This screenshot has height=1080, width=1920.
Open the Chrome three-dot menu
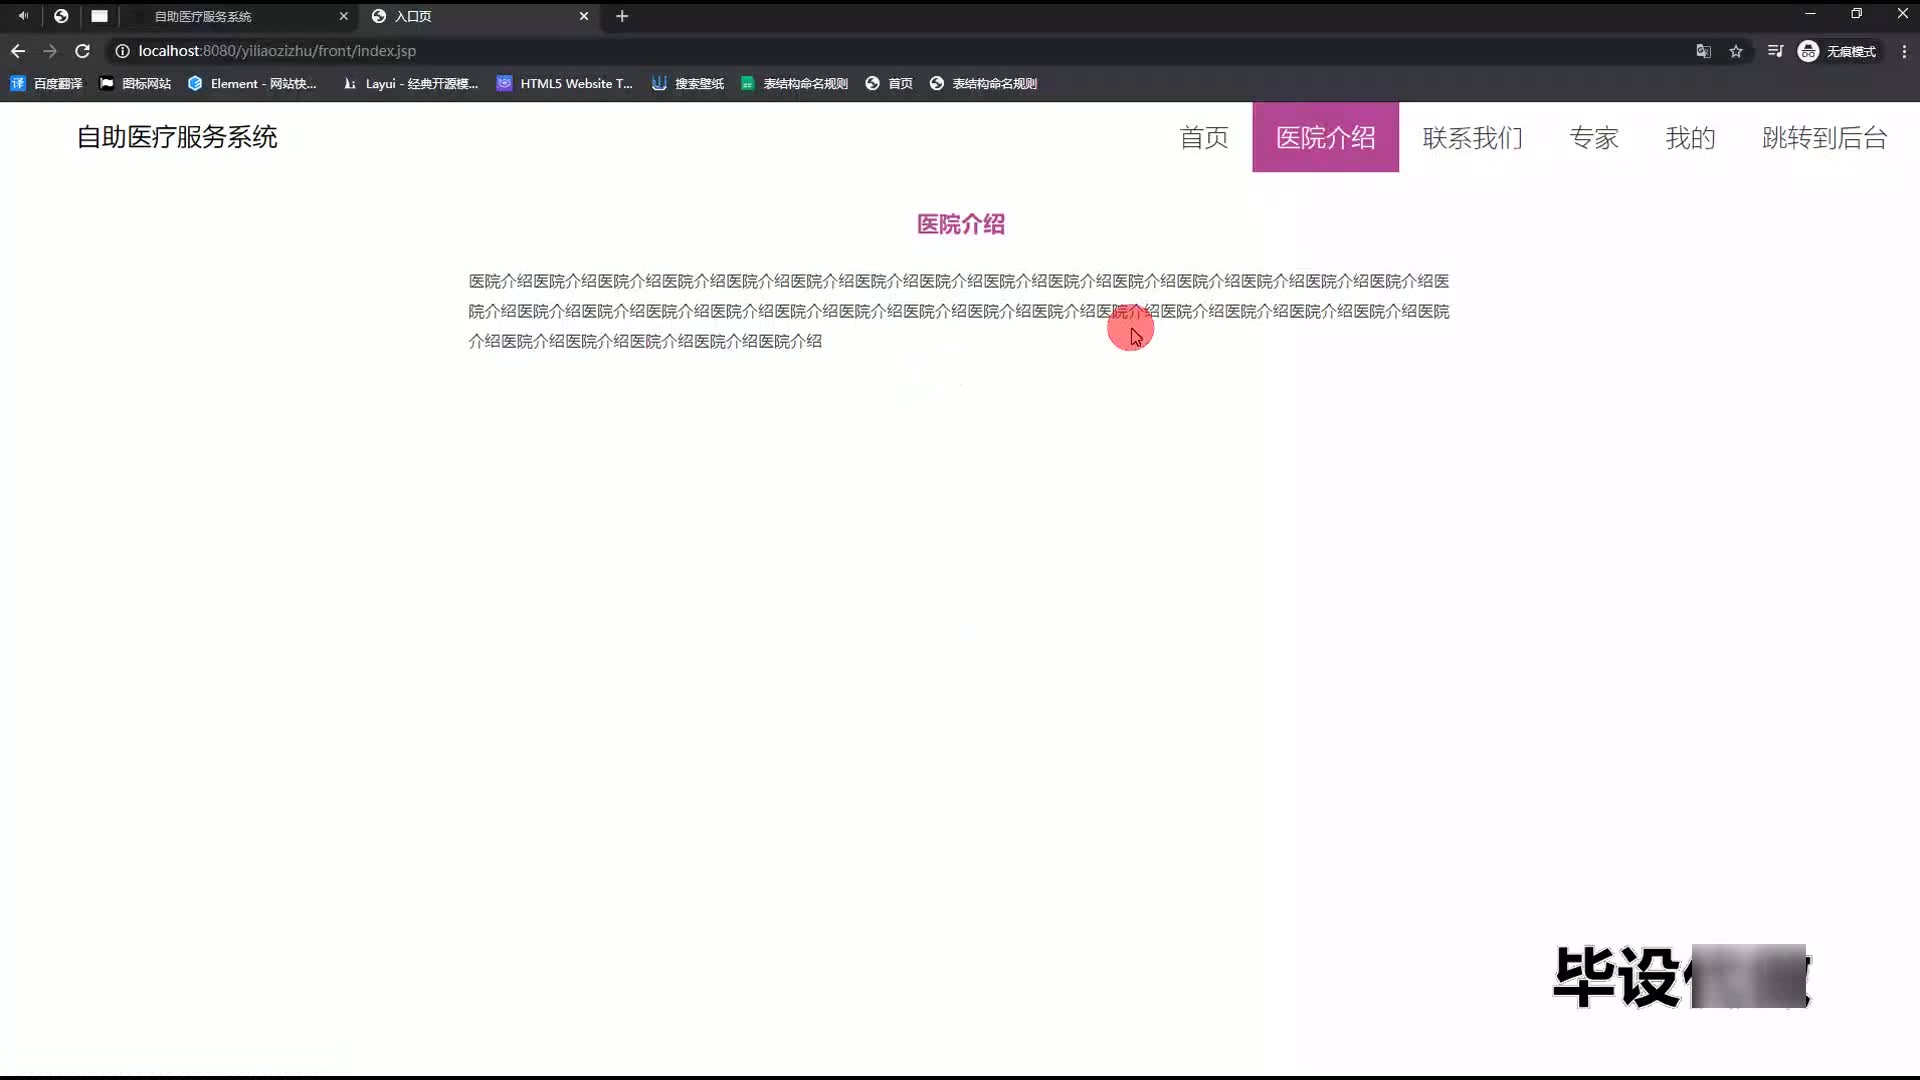1904,51
